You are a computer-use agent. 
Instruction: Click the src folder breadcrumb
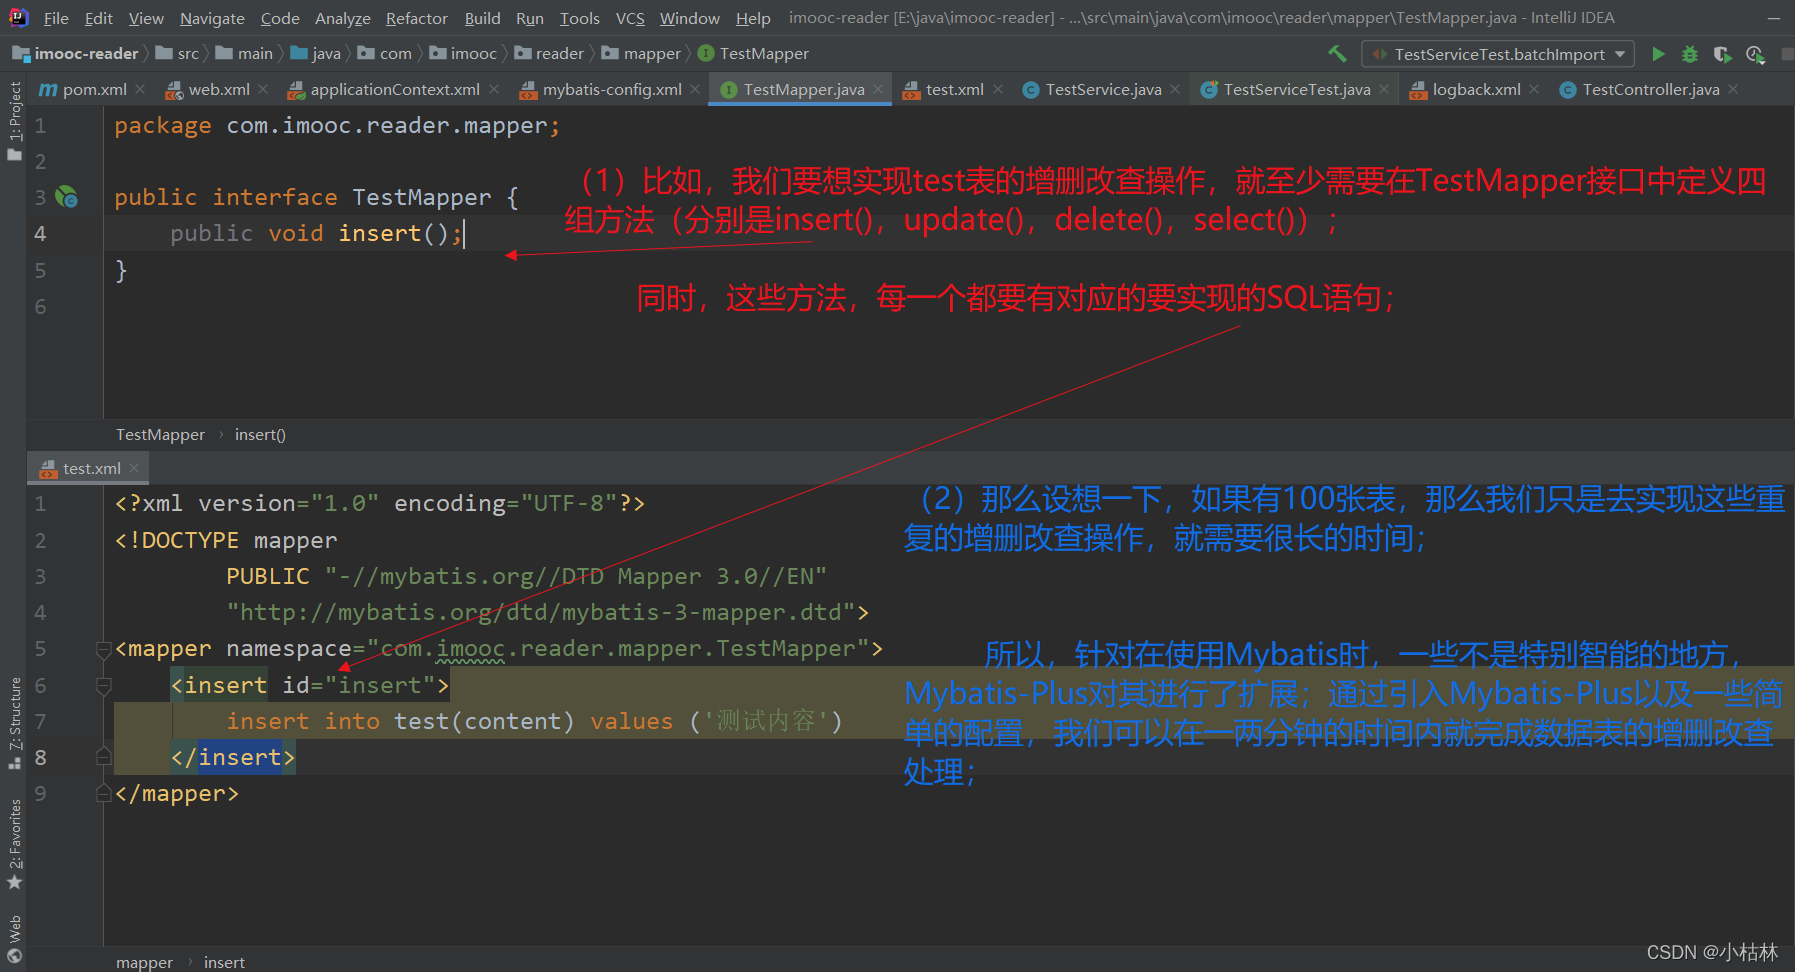pos(178,54)
